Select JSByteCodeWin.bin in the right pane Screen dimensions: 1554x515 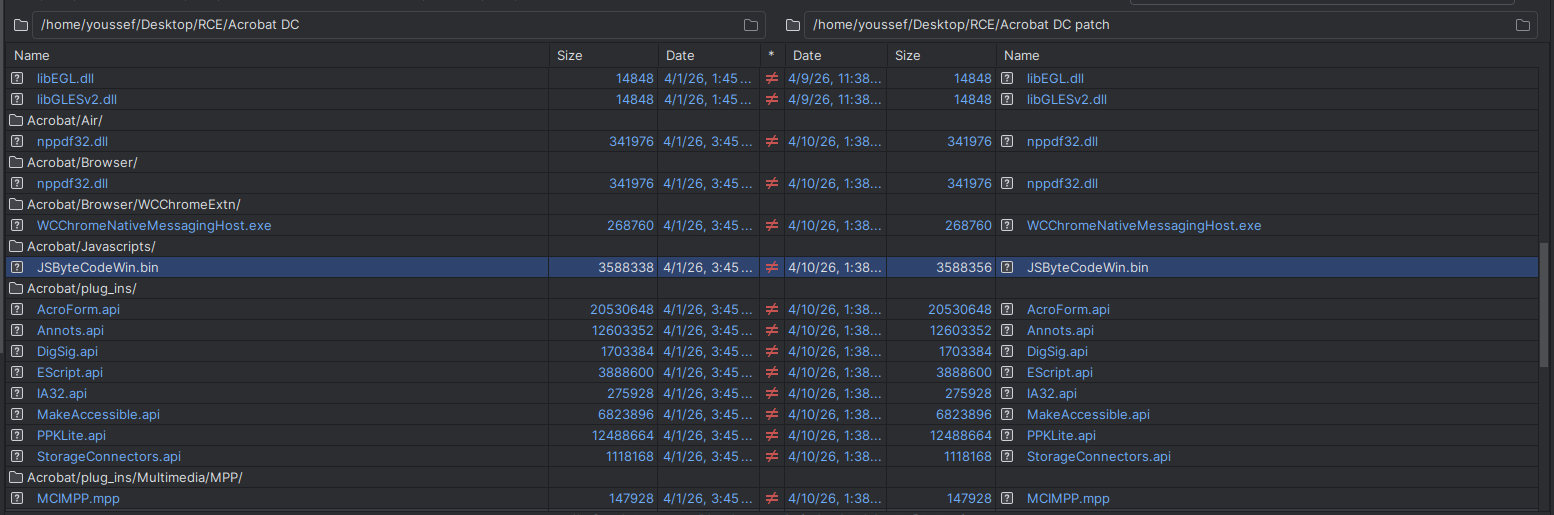[1088, 267]
